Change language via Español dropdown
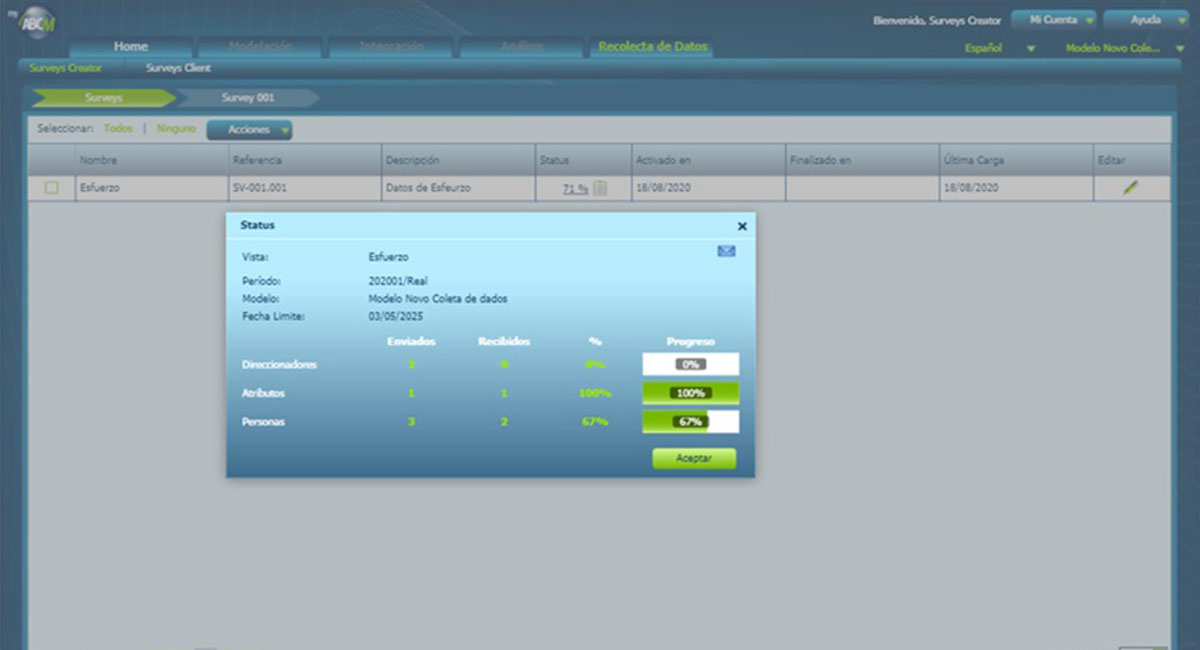Viewport: 1200px width, 650px height. coord(998,48)
